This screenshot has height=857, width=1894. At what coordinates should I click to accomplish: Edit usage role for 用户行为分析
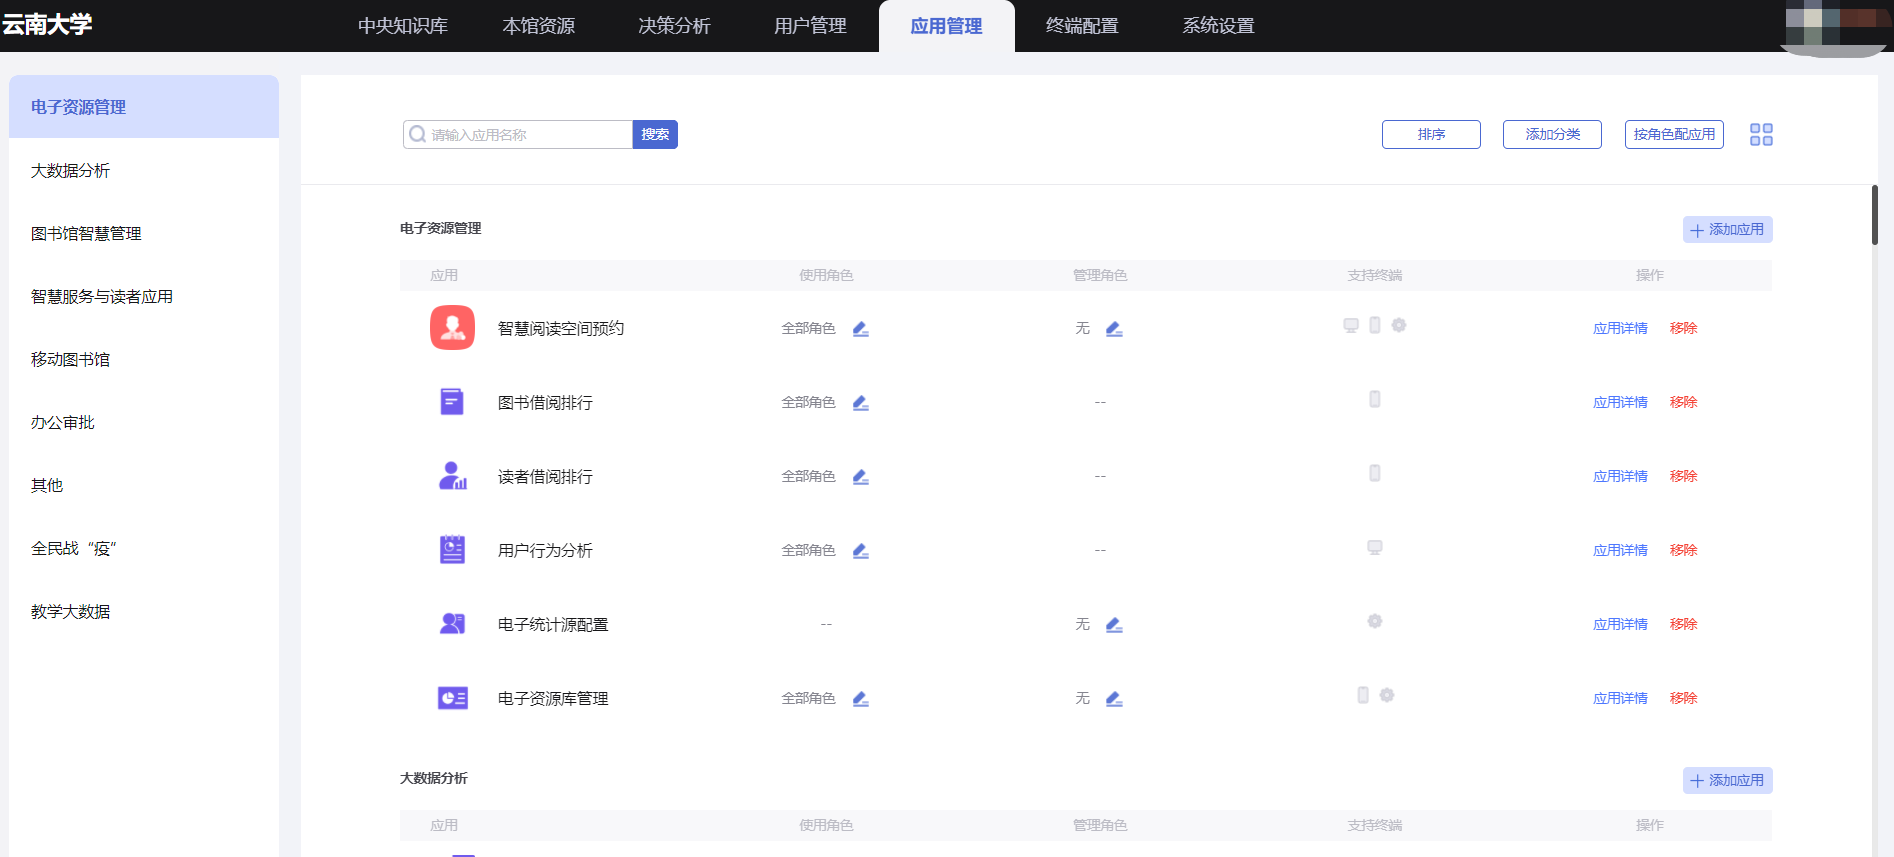pyautogui.click(x=860, y=551)
